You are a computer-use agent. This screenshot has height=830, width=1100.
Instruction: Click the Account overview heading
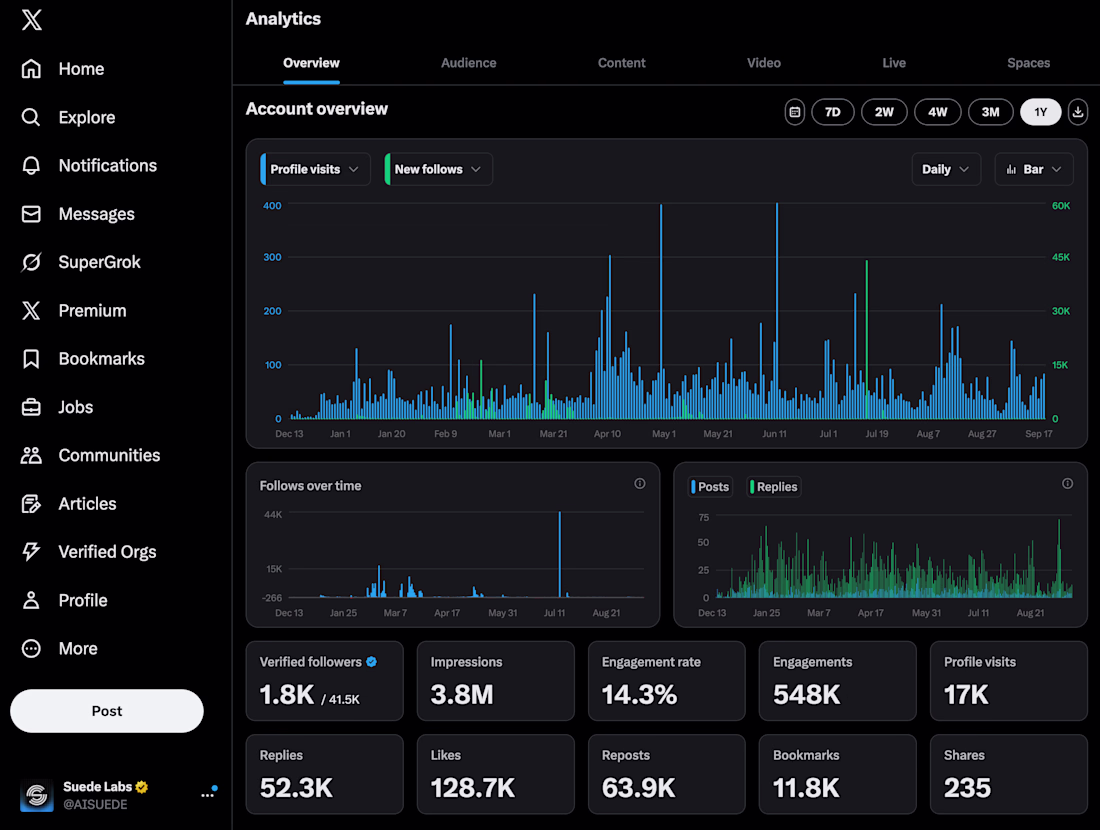316,109
